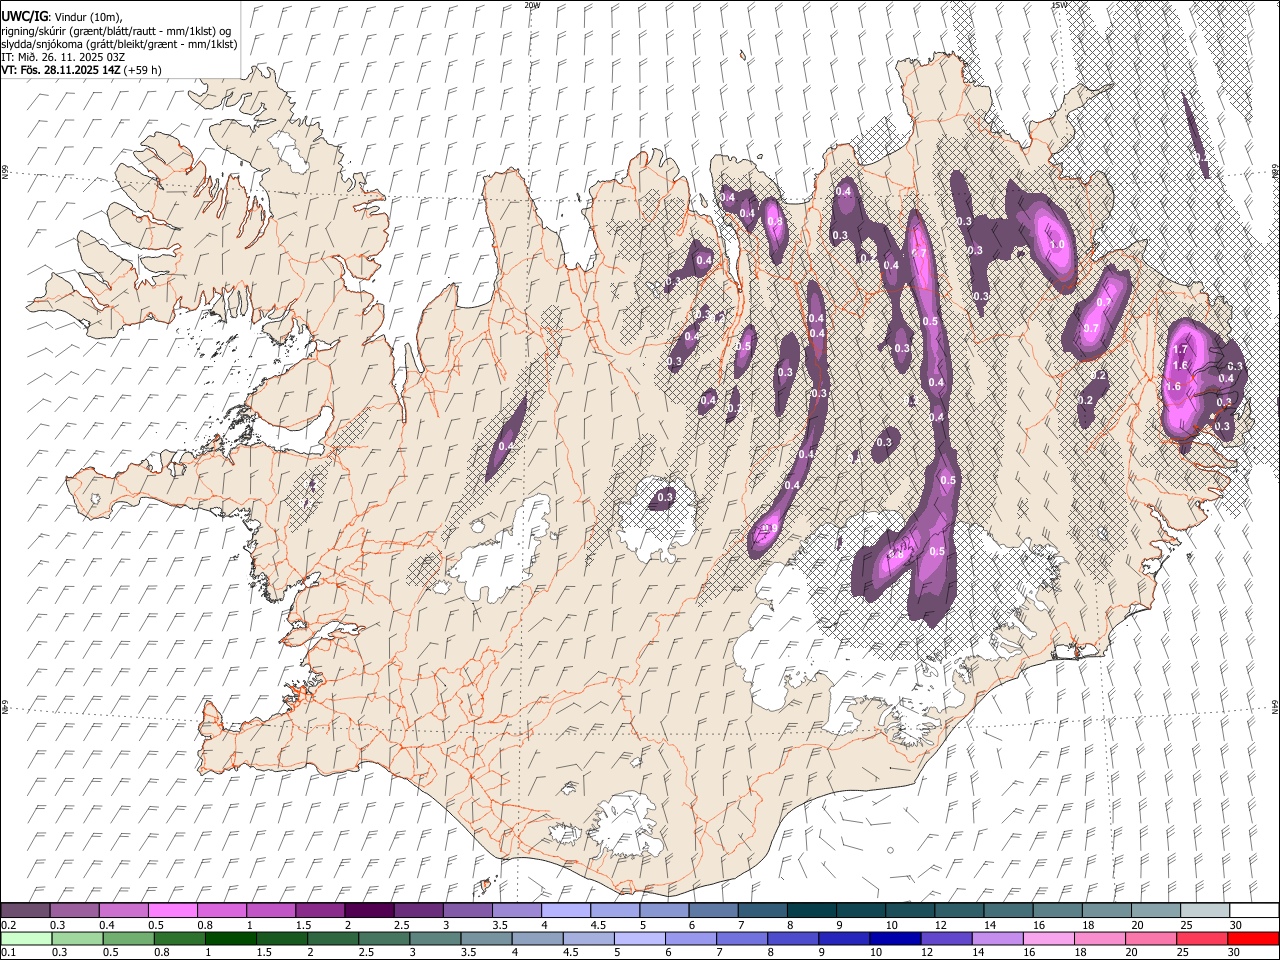Click the '1.0' precipitation value on map

[x=1056, y=244]
